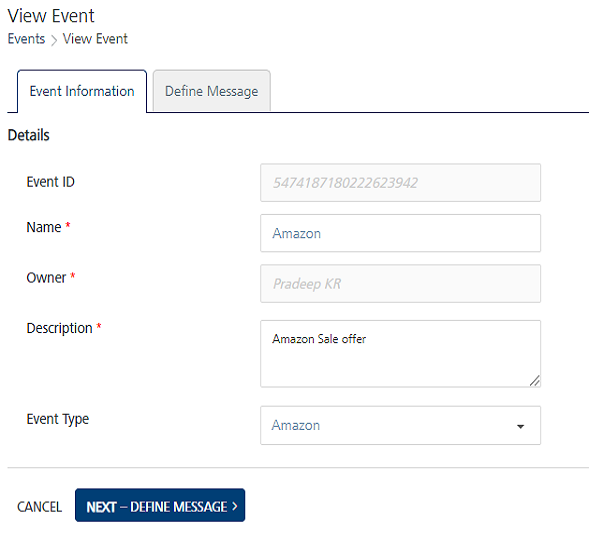Open the Event Type dropdown
The width and height of the screenshot is (589, 551).
400,425
